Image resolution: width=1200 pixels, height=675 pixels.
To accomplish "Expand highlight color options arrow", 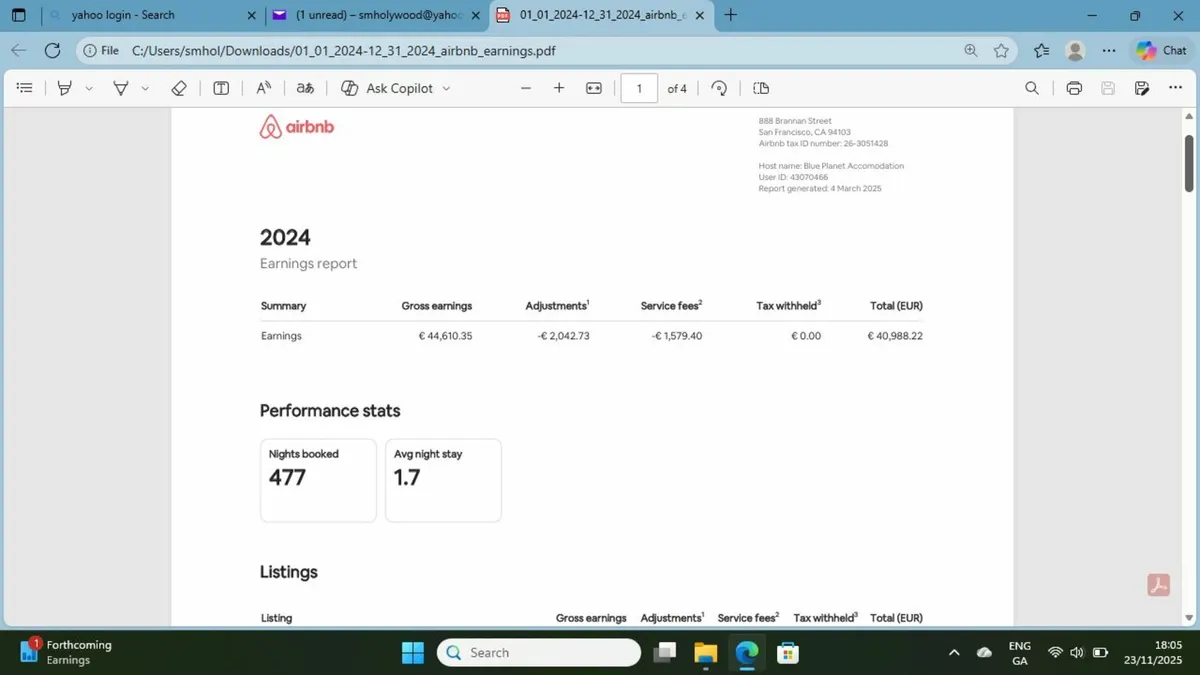I will point(89,88).
